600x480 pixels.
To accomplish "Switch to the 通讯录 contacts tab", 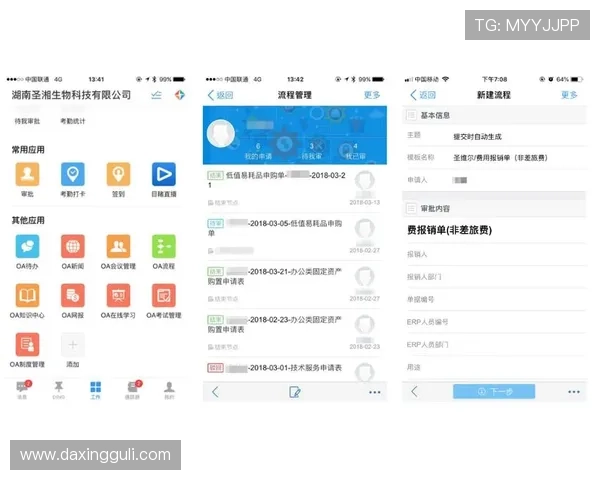I will [133, 390].
